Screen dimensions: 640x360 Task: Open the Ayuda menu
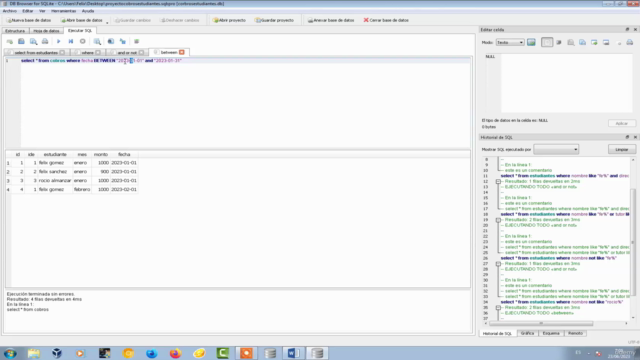[x=88, y=11]
